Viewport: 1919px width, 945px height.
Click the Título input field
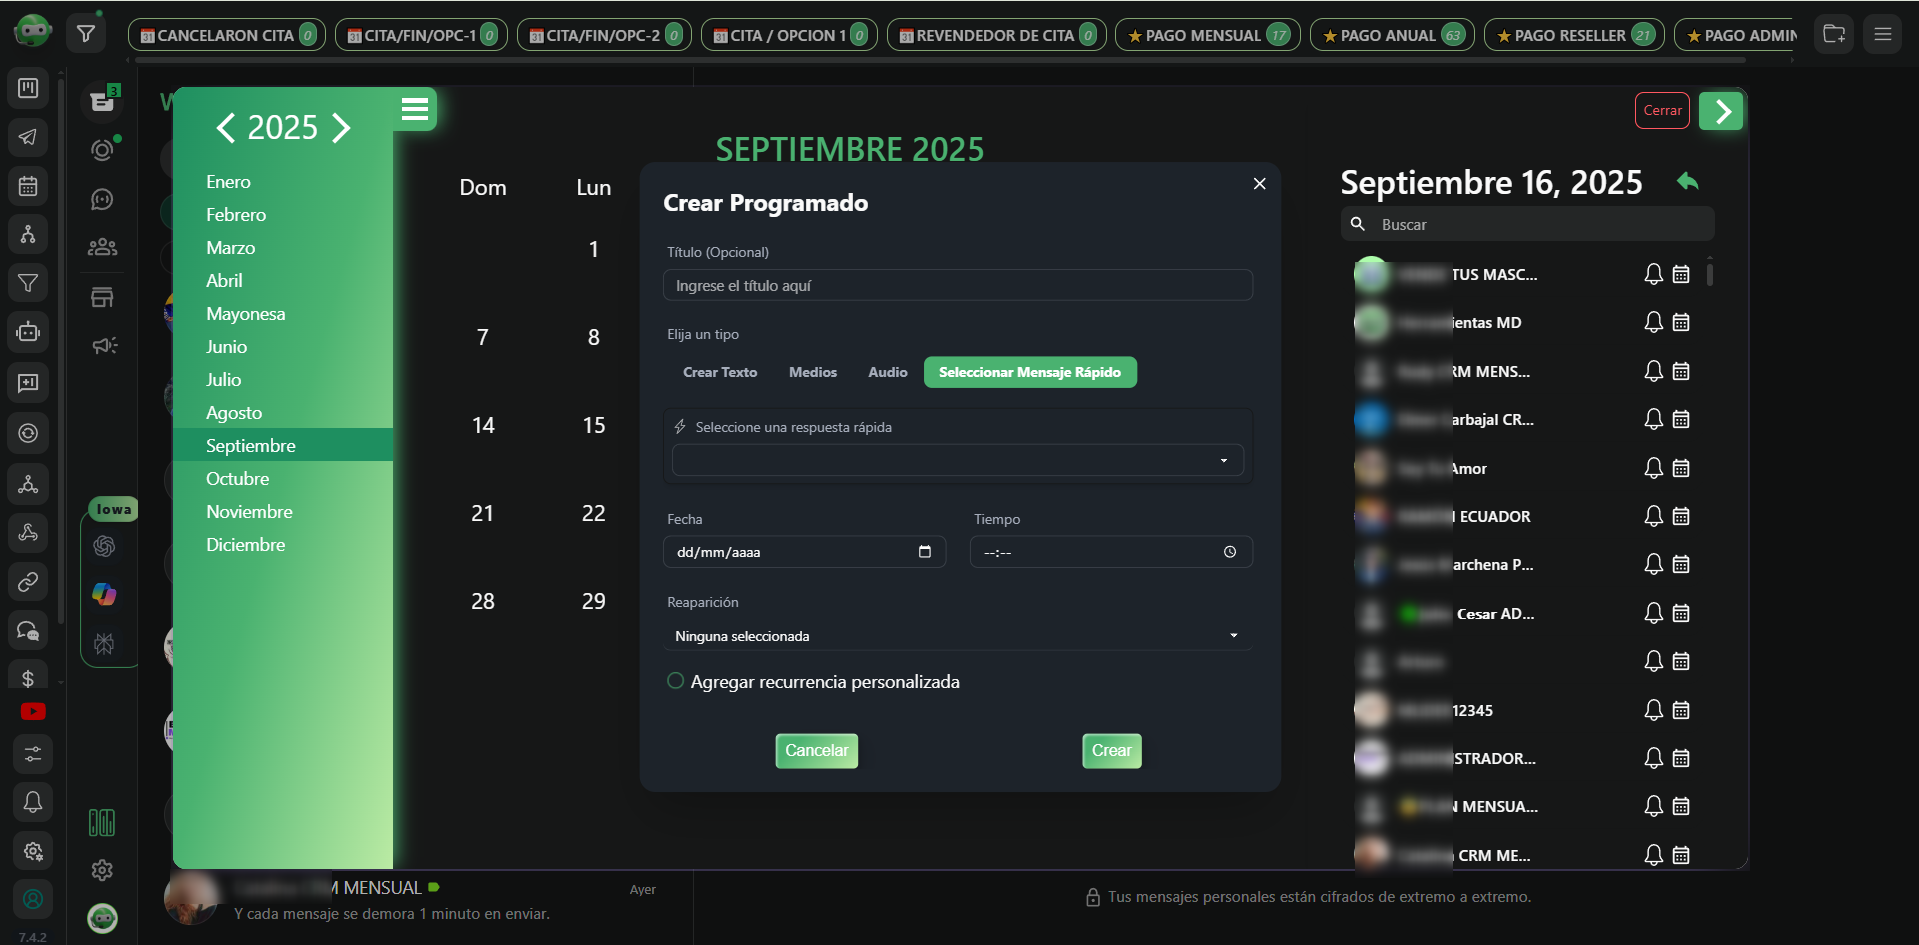tap(957, 286)
